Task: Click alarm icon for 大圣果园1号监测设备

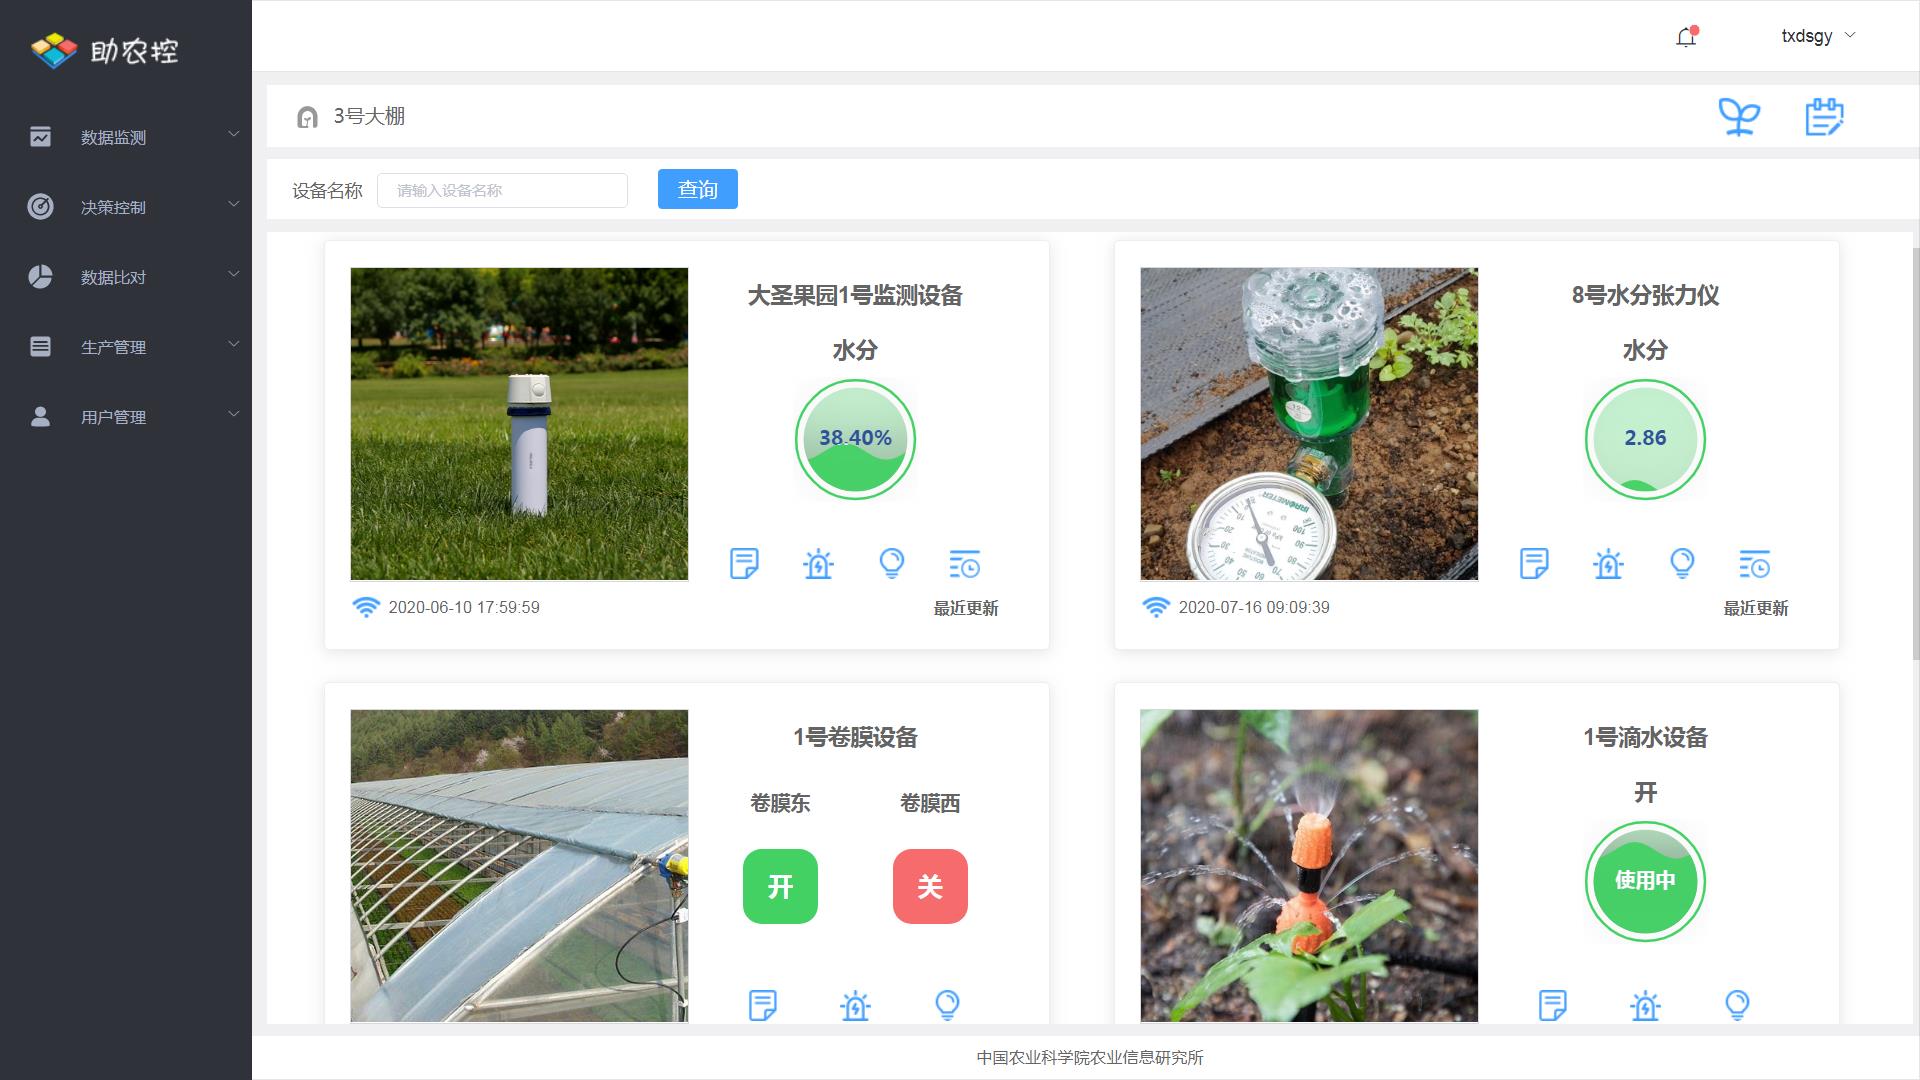Action: [x=818, y=564]
